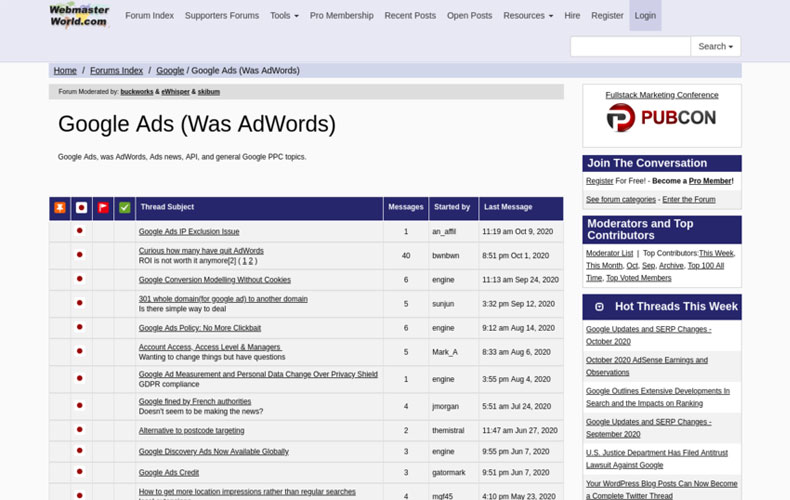Open Google breadcrumb link
The height and width of the screenshot is (500, 790).
click(x=170, y=71)
